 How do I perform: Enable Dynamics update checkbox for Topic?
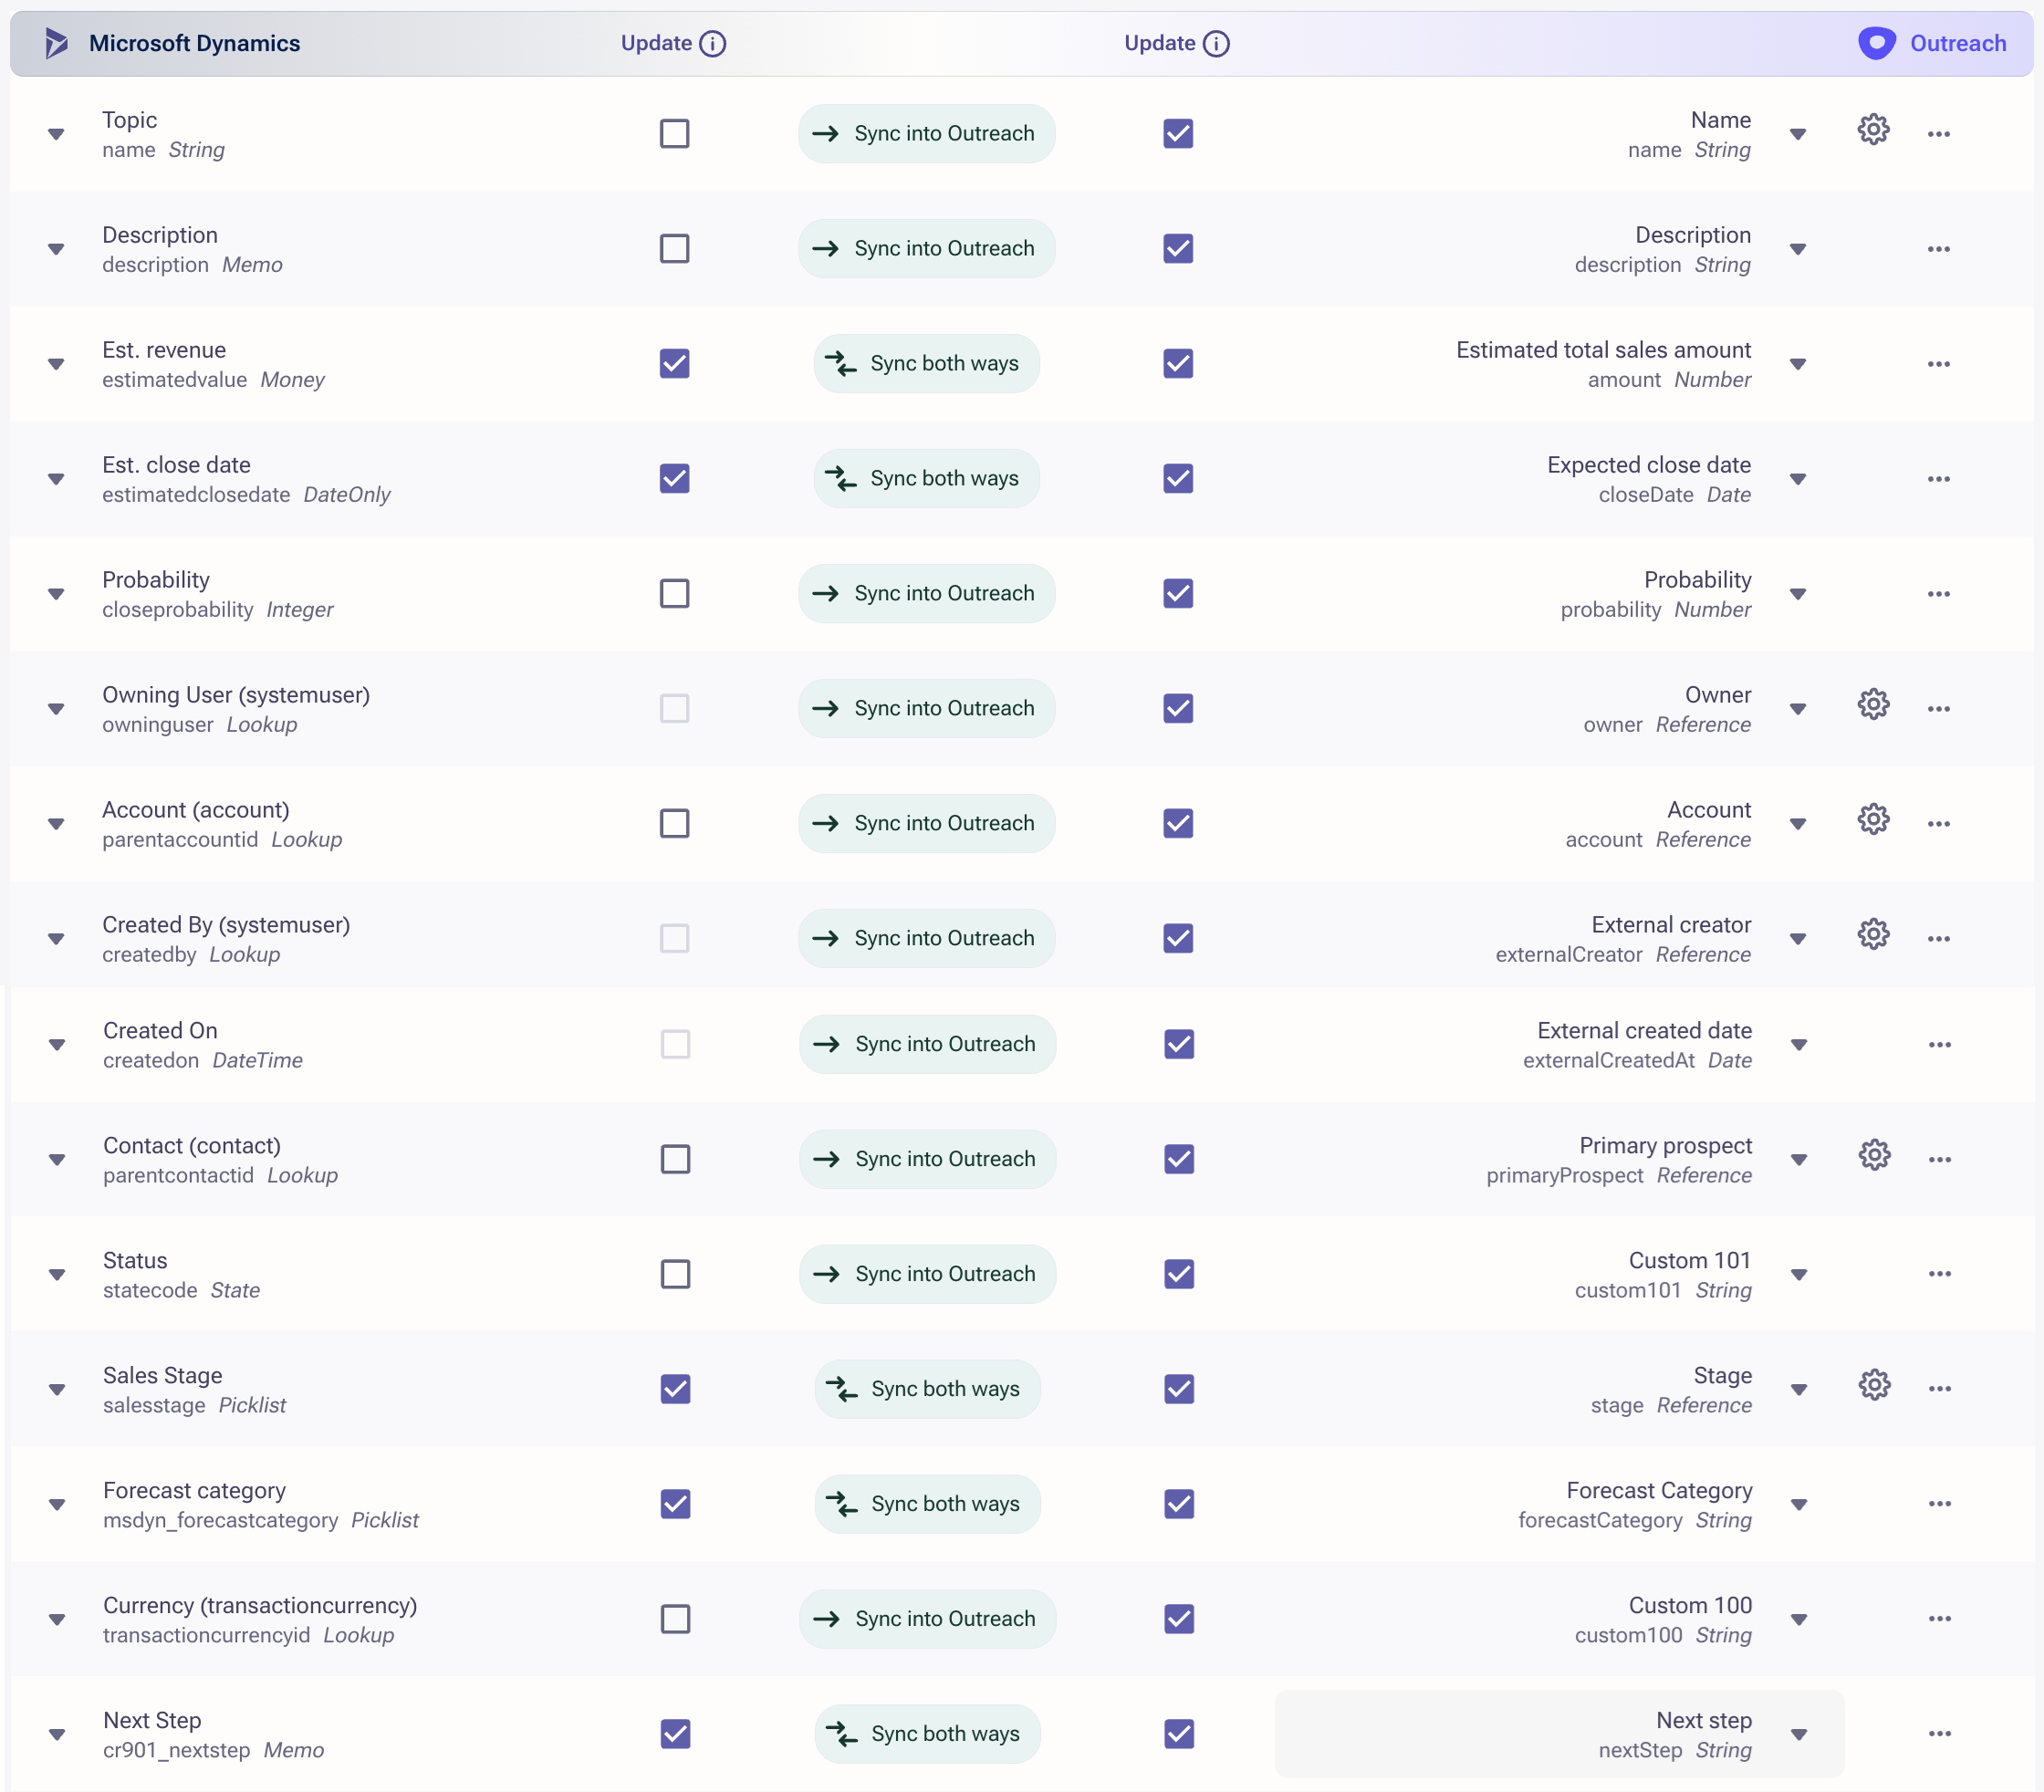click(675, 134)
